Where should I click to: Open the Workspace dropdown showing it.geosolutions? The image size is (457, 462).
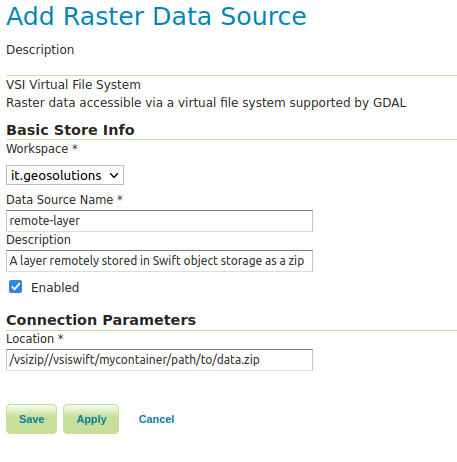tap(65, 175)
